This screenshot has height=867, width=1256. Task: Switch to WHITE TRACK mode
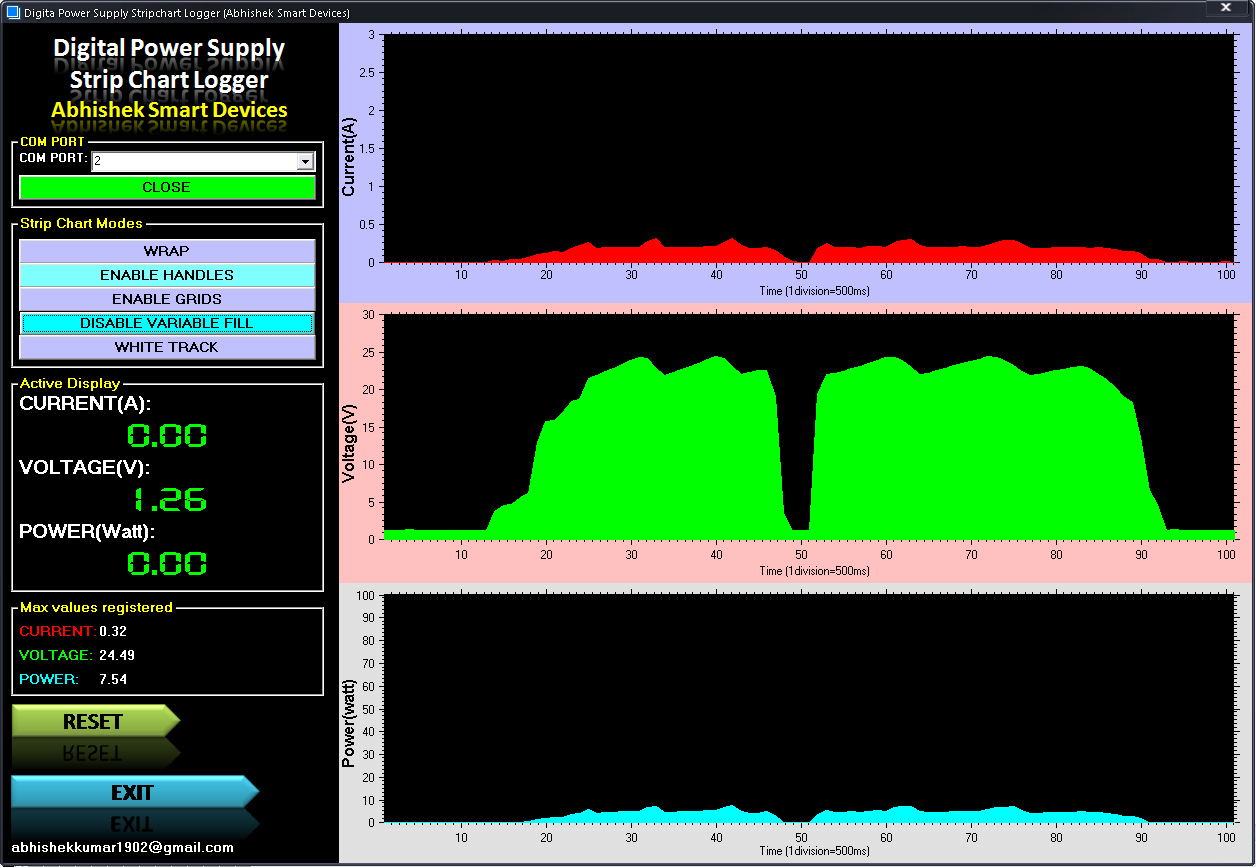167,347
